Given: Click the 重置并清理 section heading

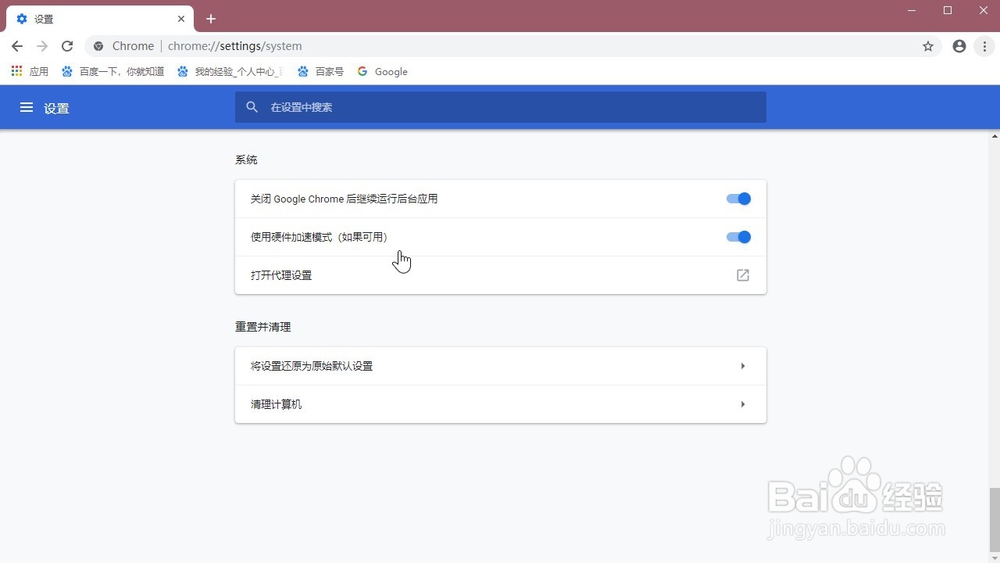Looking at the screenshot, I should point(263,327).
